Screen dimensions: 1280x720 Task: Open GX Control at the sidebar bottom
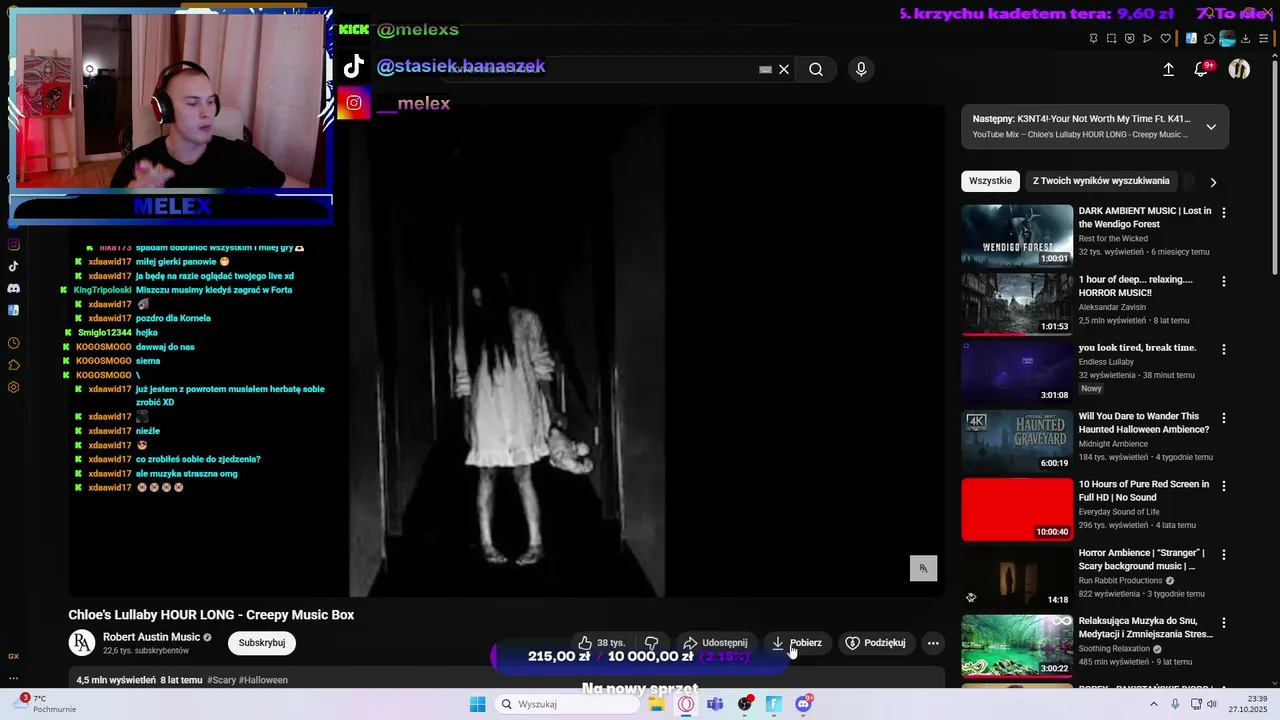click(14, 656)
